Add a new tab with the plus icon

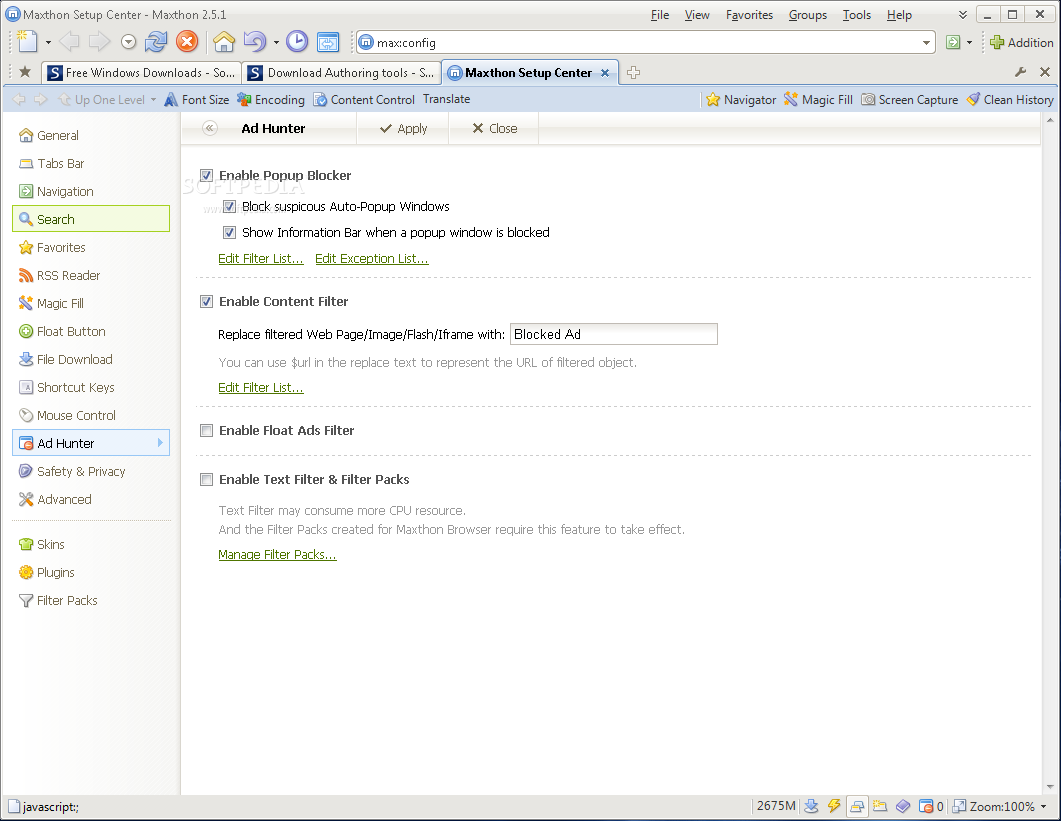633,72
